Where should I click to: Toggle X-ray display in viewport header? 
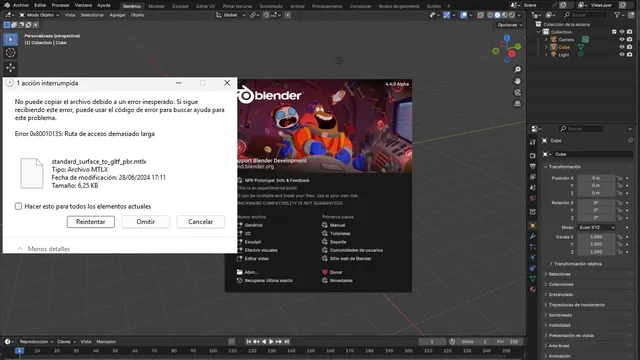(x=481, y=15)
